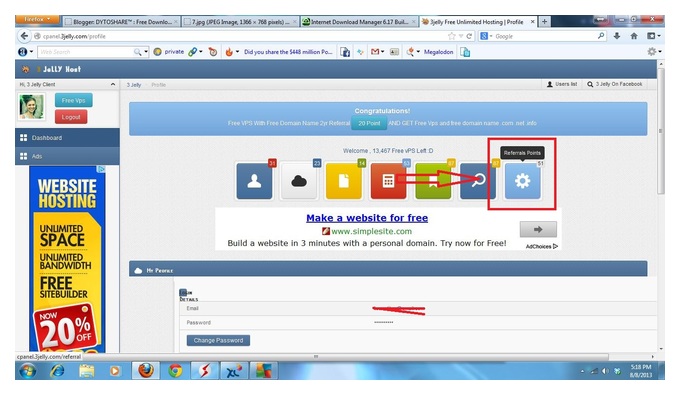This screenshot has width=680, height=395.
Task: Switch to the 7.jpg JPEG Image tab
Action: (x=241, y=22)
